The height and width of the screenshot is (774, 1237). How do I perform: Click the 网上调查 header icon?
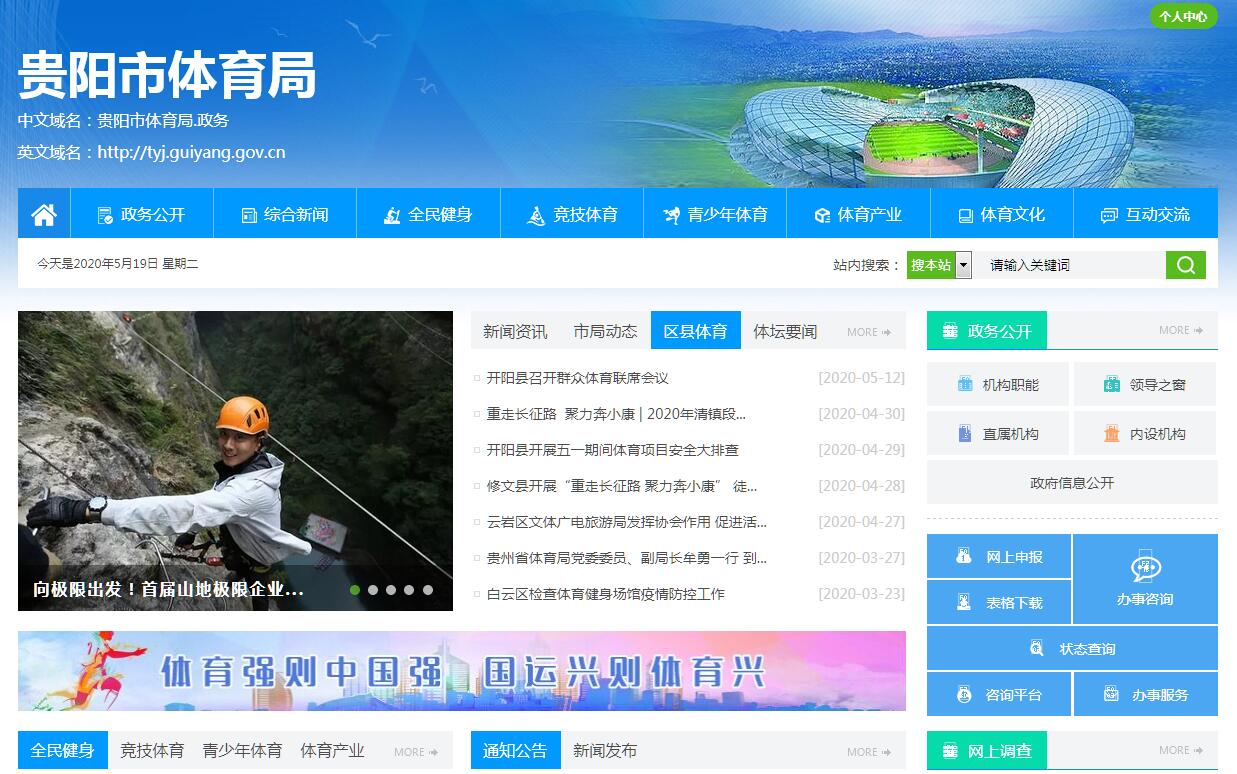point(950,751)
